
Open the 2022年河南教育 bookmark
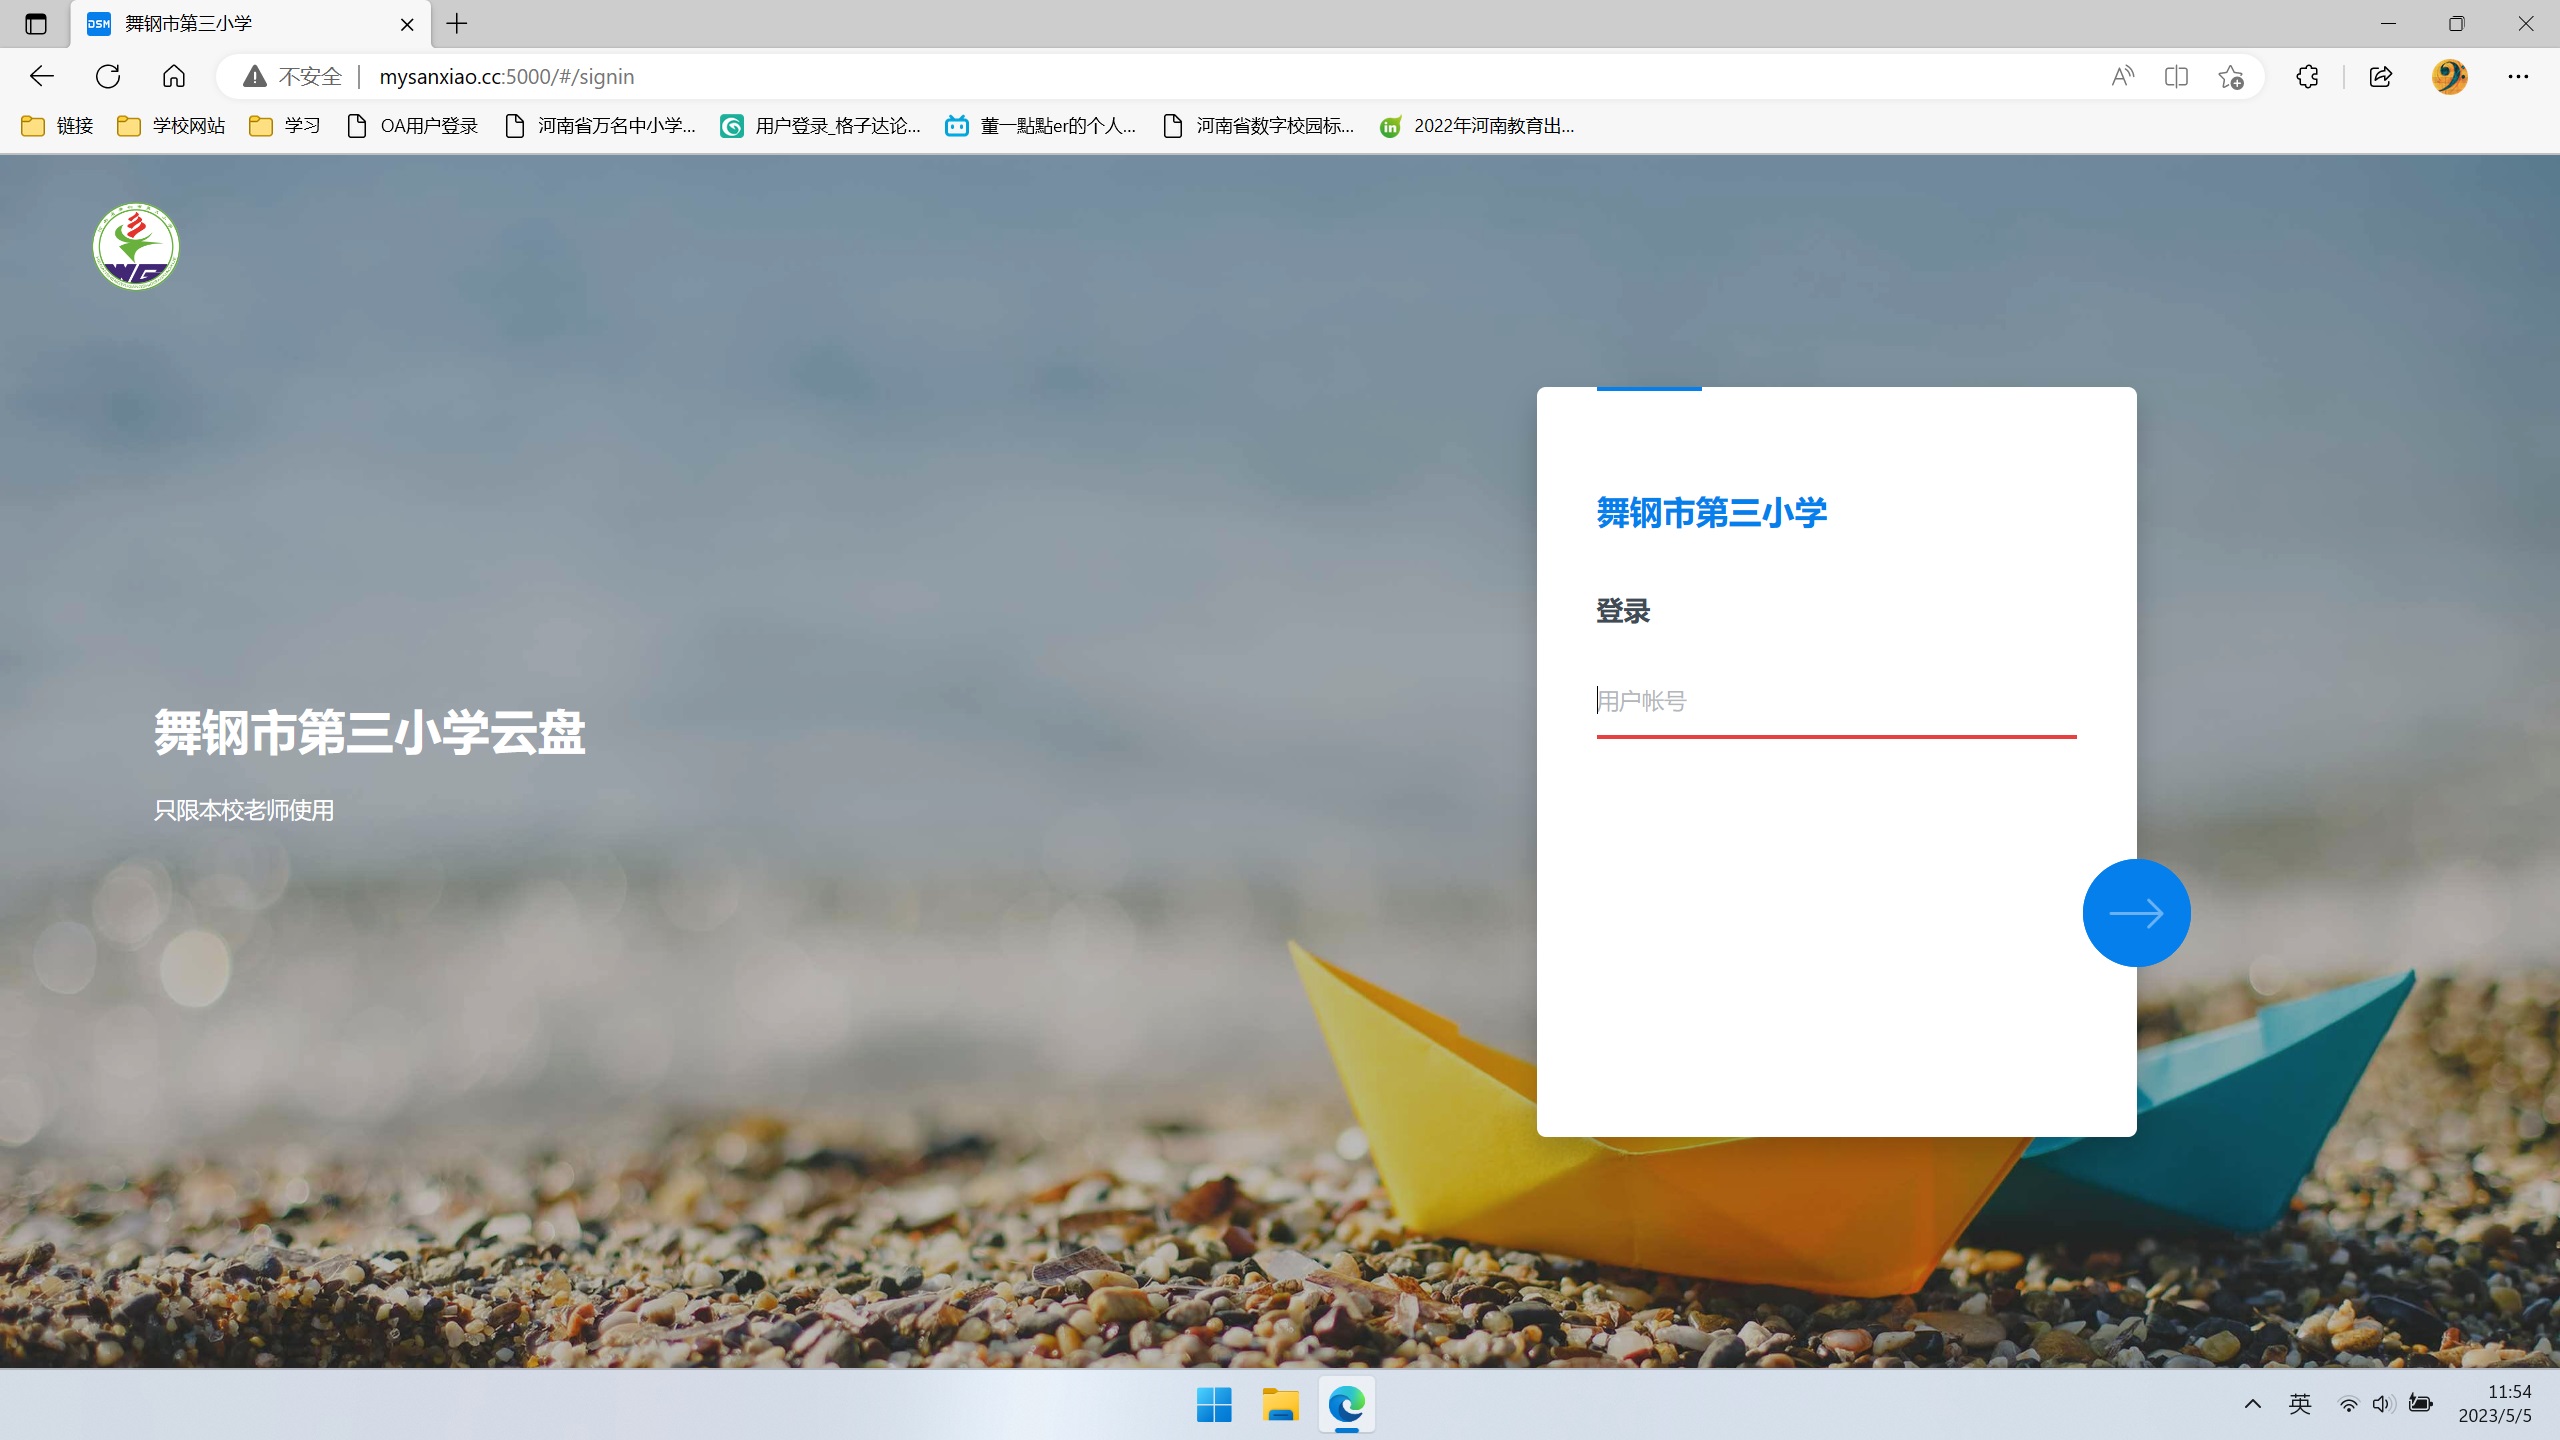[1477, 126]
